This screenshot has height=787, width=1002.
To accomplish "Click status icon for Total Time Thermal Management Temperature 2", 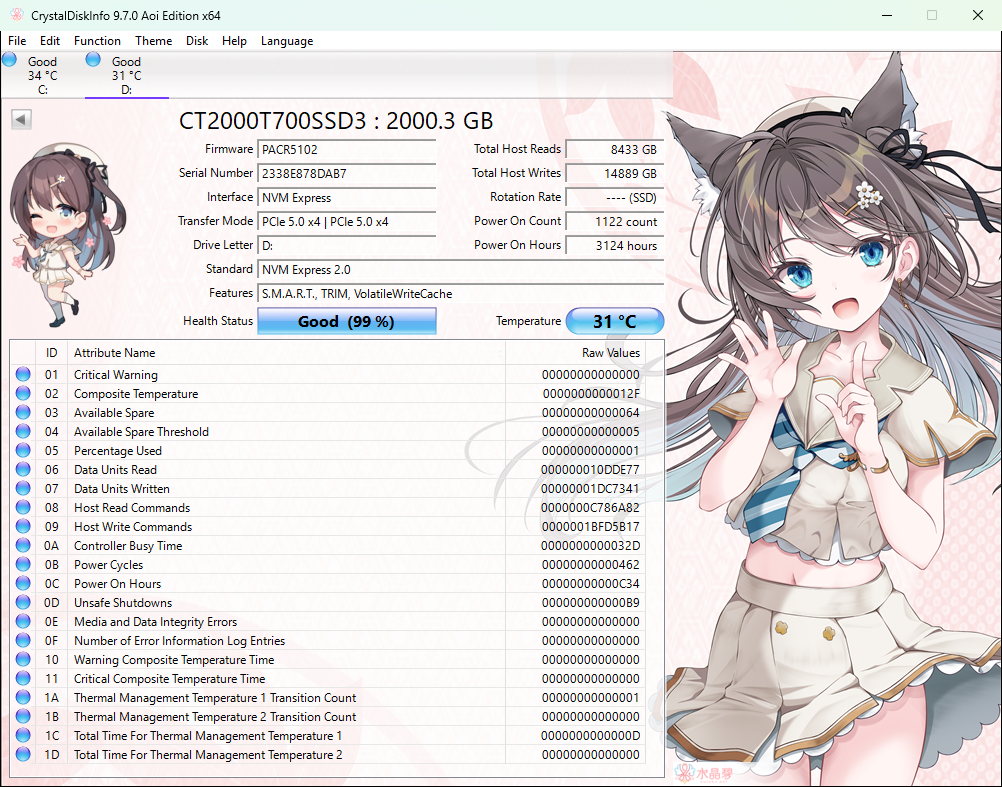I will [x=23, y=754].
